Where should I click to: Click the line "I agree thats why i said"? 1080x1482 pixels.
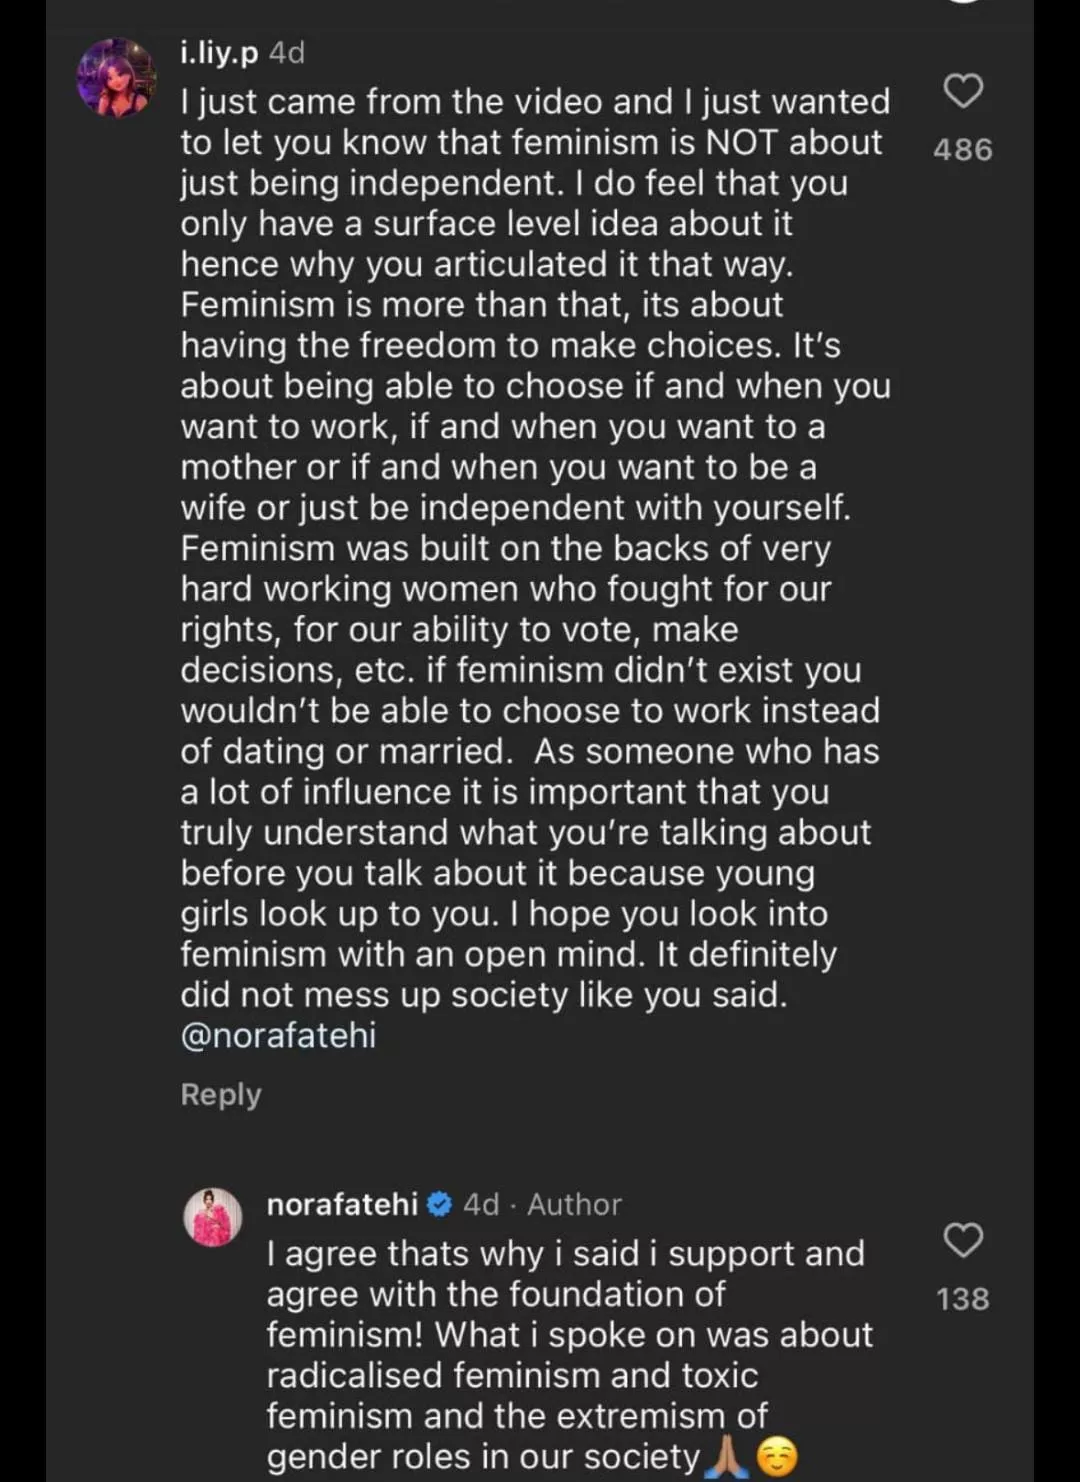coord(565,1253)
